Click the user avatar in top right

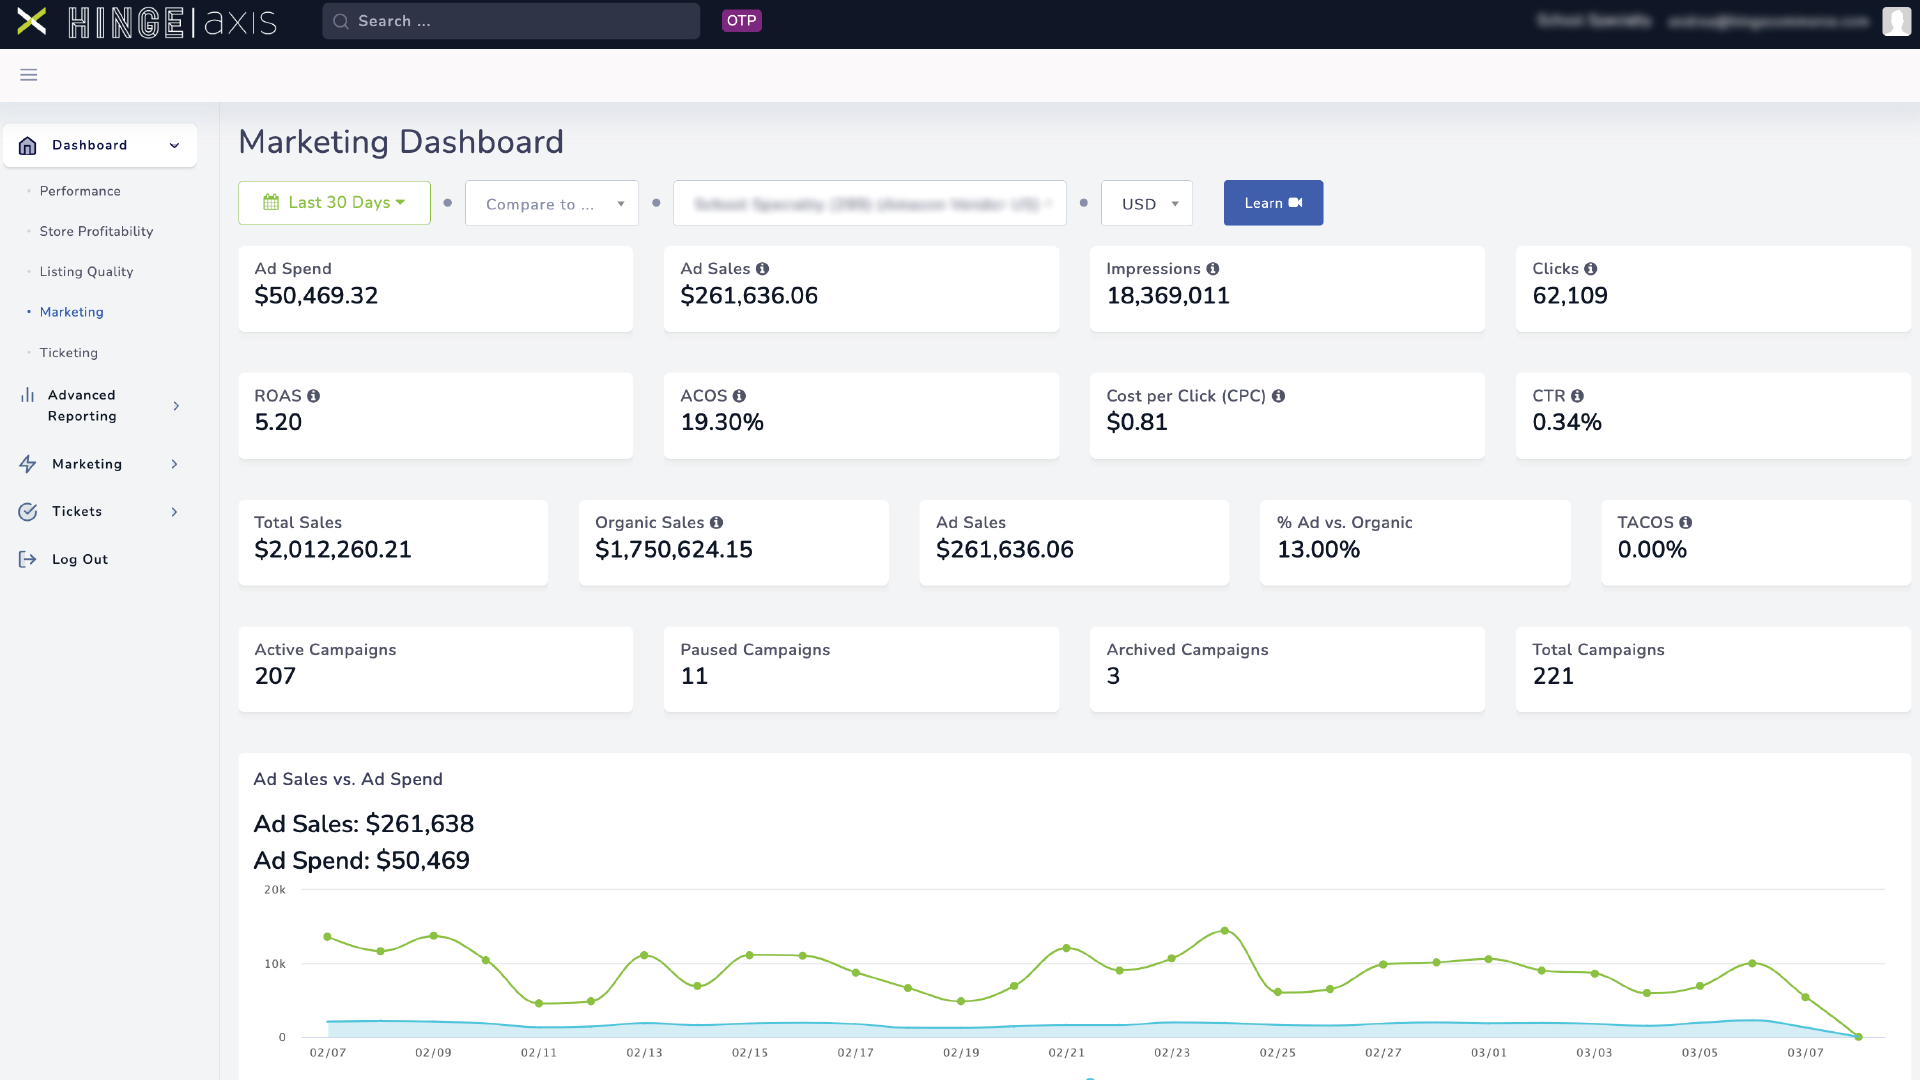[x=1896, y=21]
